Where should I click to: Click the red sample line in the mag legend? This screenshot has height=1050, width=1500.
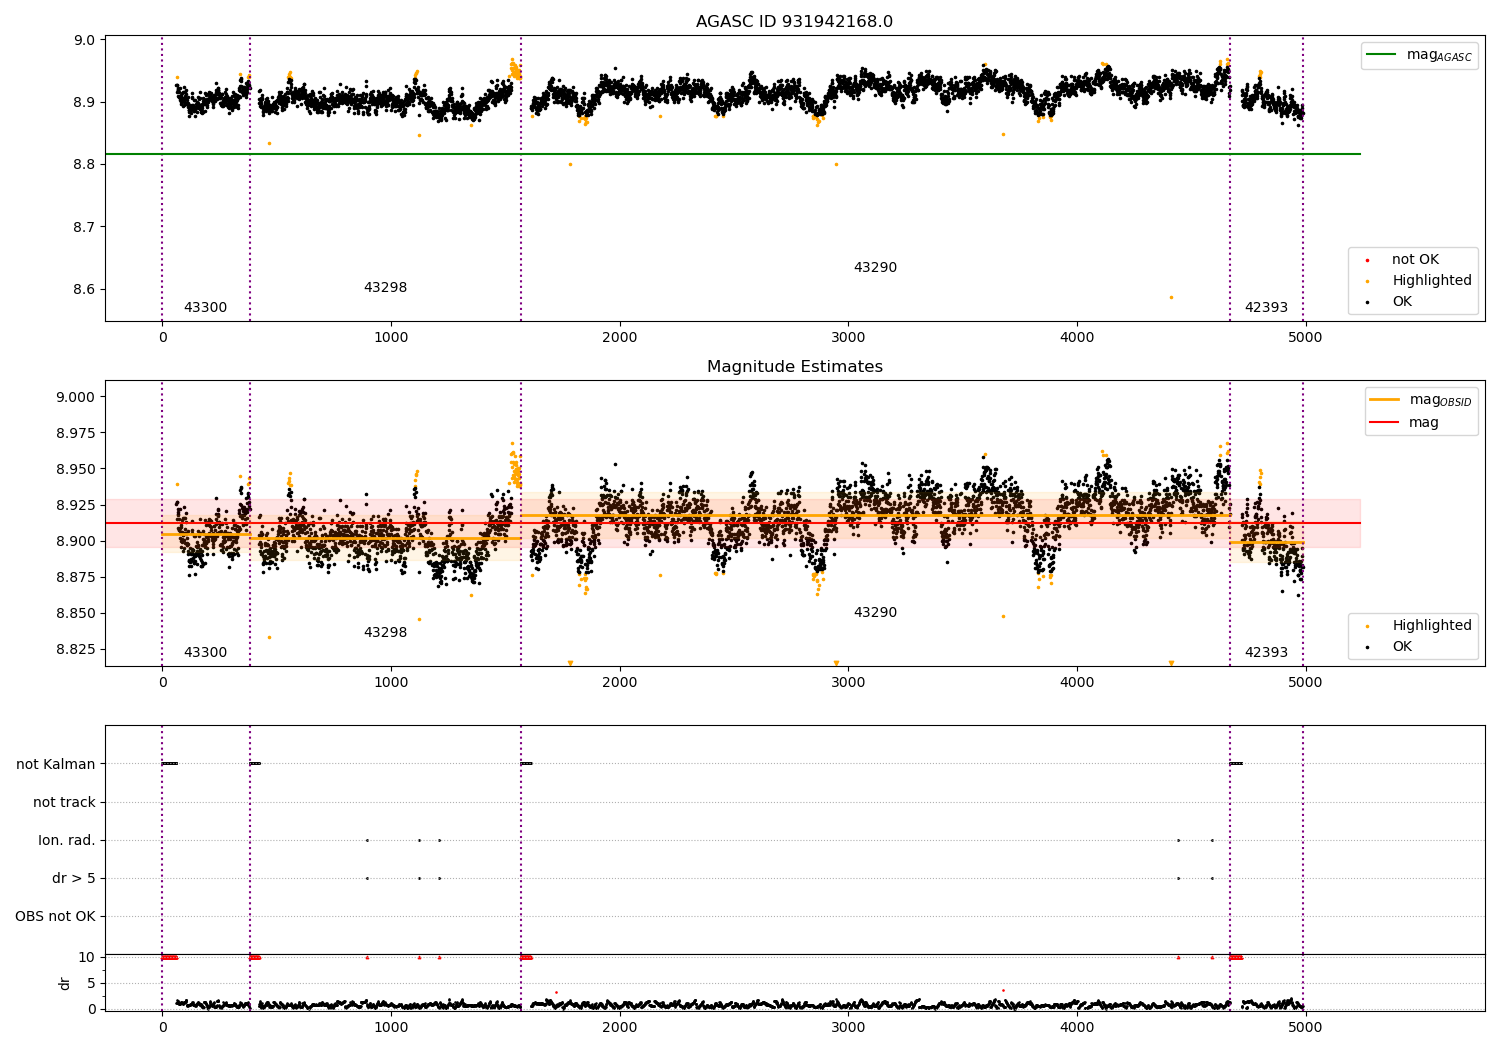[1384, 423]
